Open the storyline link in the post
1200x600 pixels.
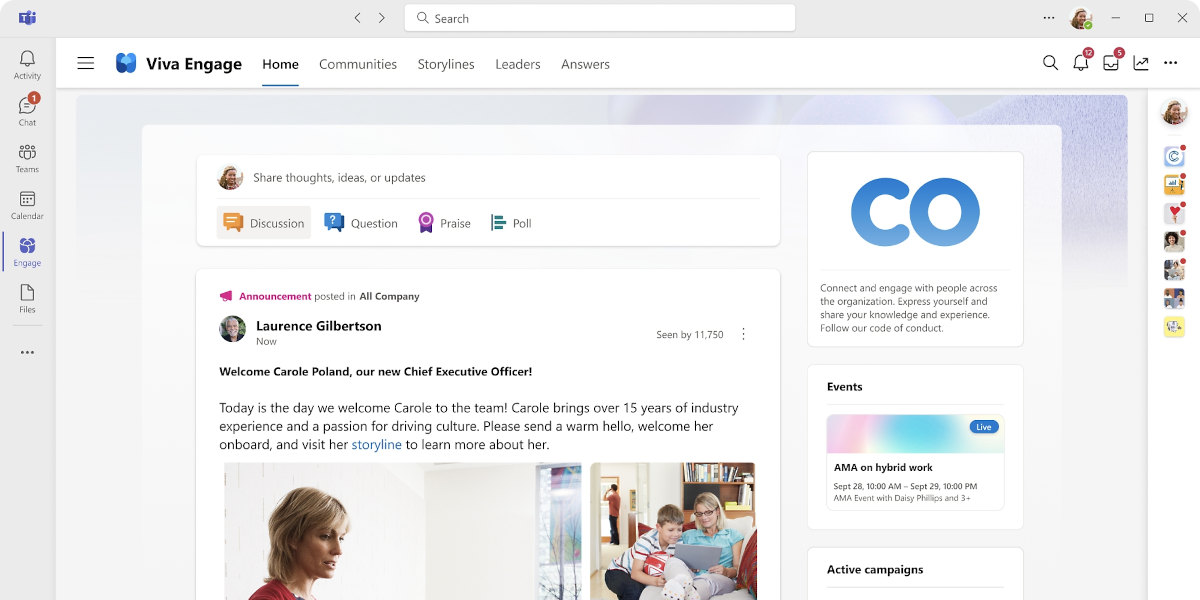pos(377,444)
